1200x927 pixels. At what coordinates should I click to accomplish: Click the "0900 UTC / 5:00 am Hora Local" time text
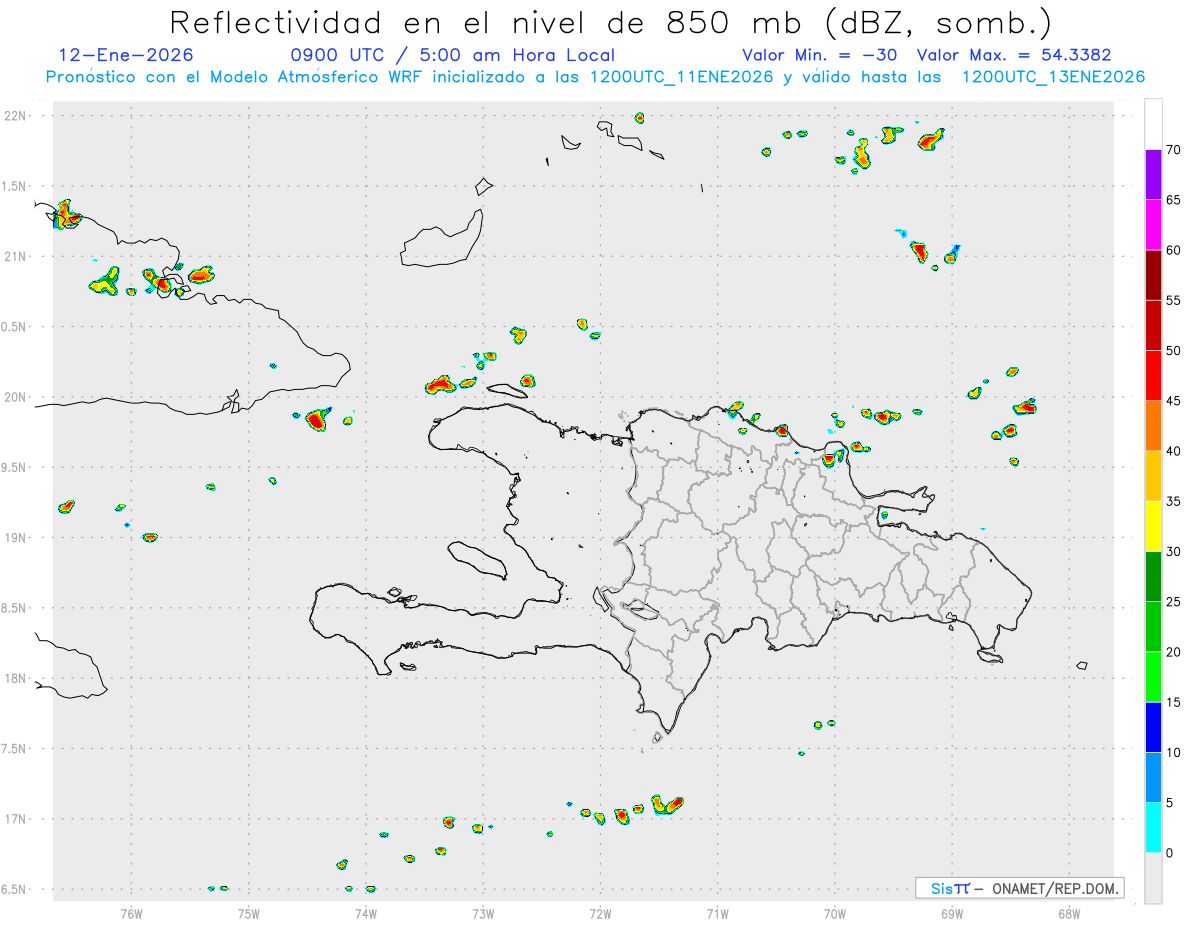pos(452,55)
